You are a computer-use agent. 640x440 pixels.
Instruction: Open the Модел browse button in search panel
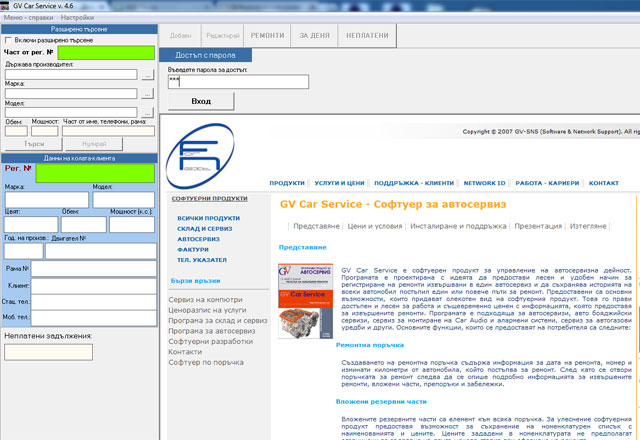tap(147, 112)
